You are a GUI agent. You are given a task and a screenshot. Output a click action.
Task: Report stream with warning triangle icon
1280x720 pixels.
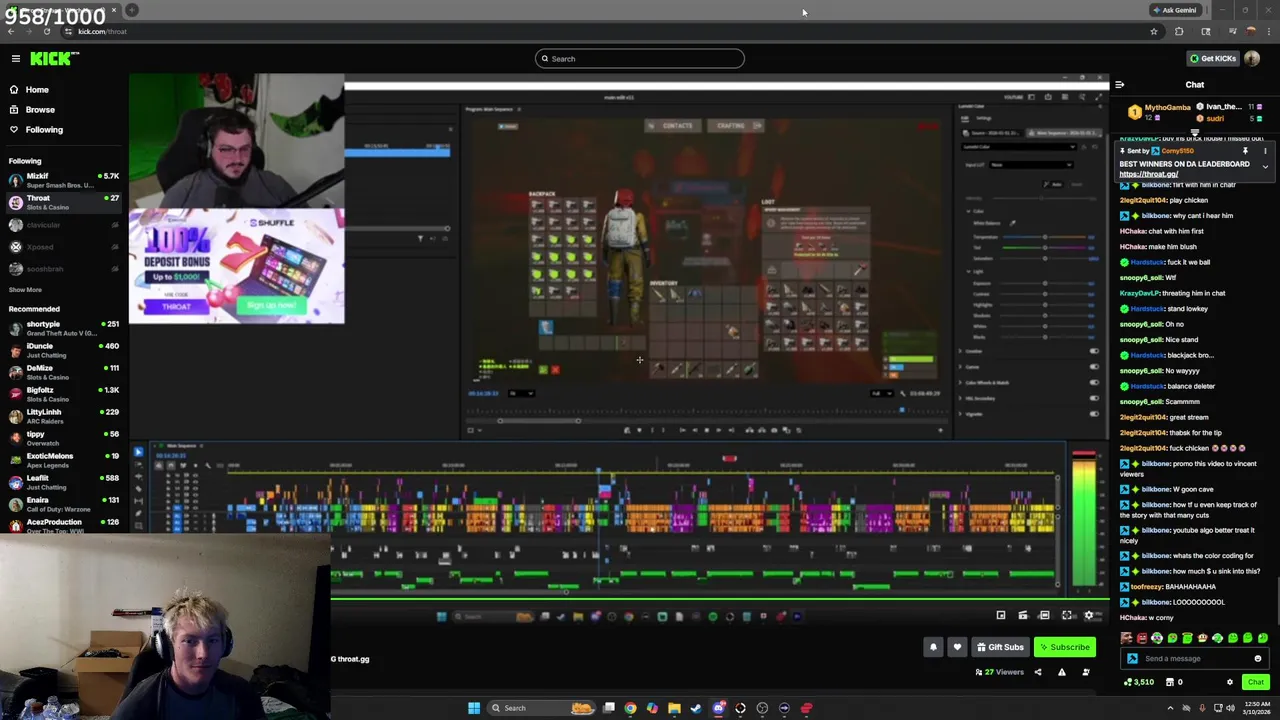[1063, 672]
